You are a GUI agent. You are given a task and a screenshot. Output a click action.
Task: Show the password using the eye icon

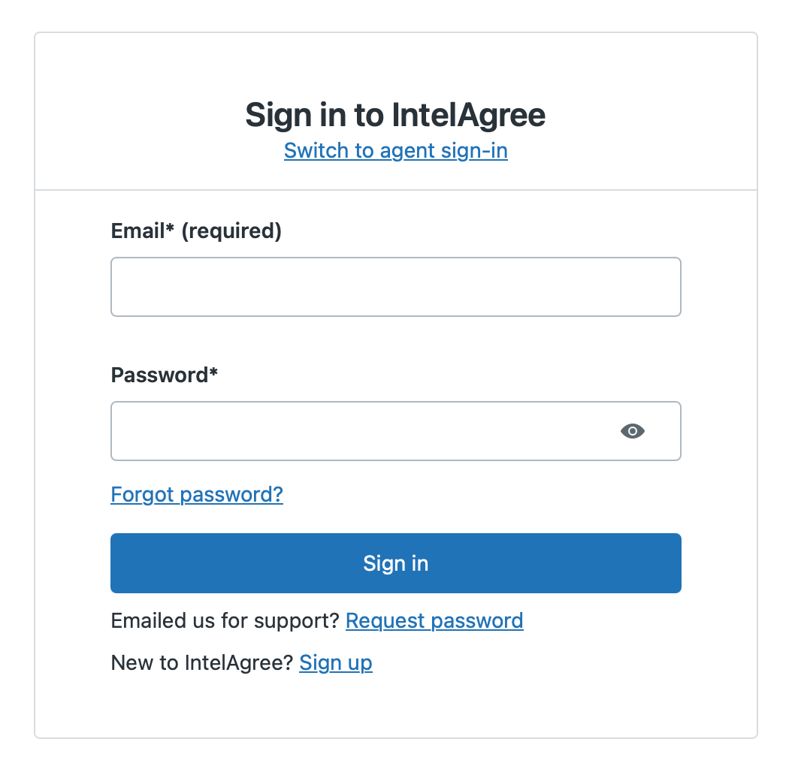tap(632, 431)
